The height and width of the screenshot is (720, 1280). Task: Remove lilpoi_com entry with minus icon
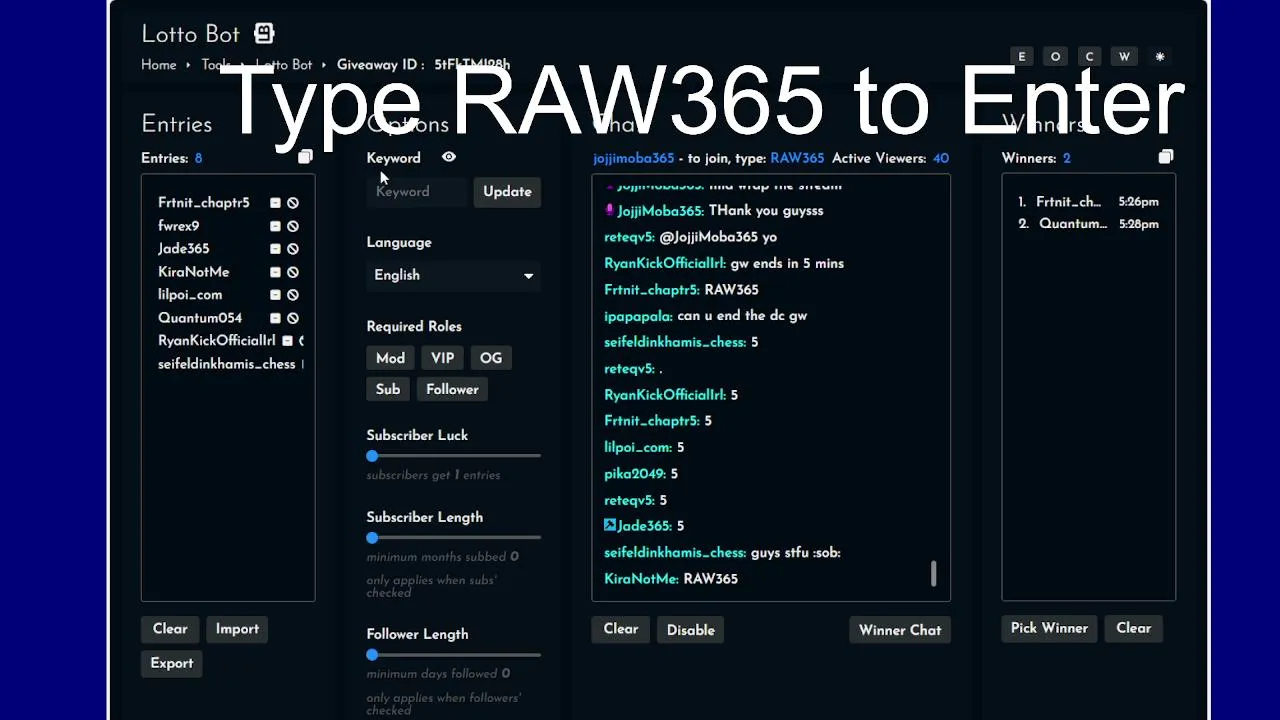tap(275, 295)
